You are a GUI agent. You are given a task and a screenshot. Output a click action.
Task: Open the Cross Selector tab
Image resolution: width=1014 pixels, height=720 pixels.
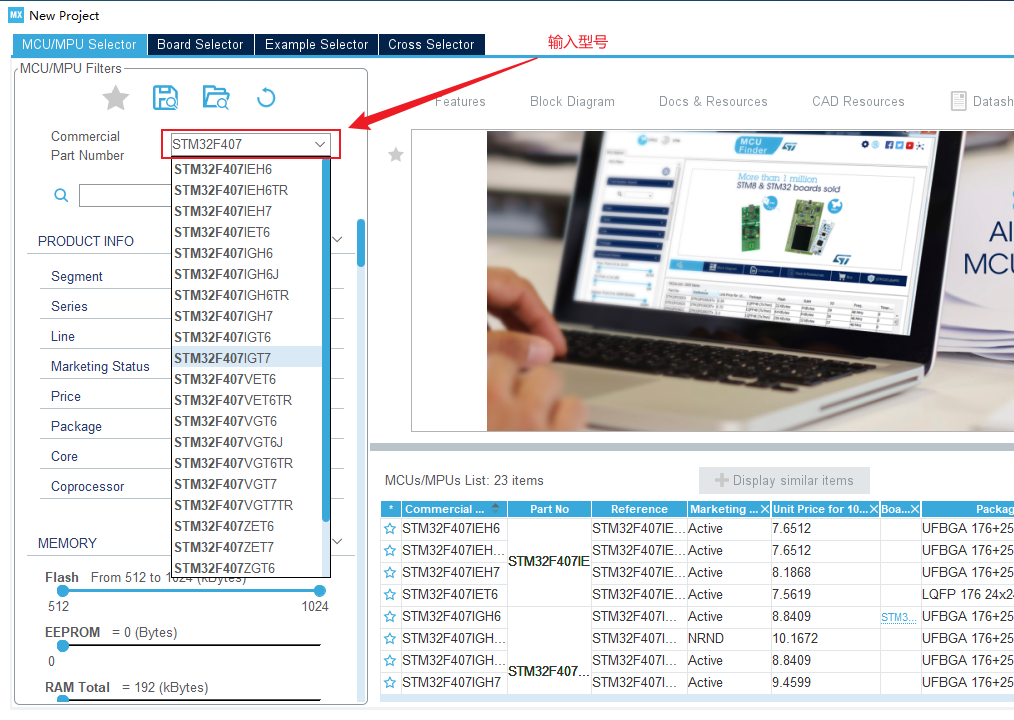[431, 45]
